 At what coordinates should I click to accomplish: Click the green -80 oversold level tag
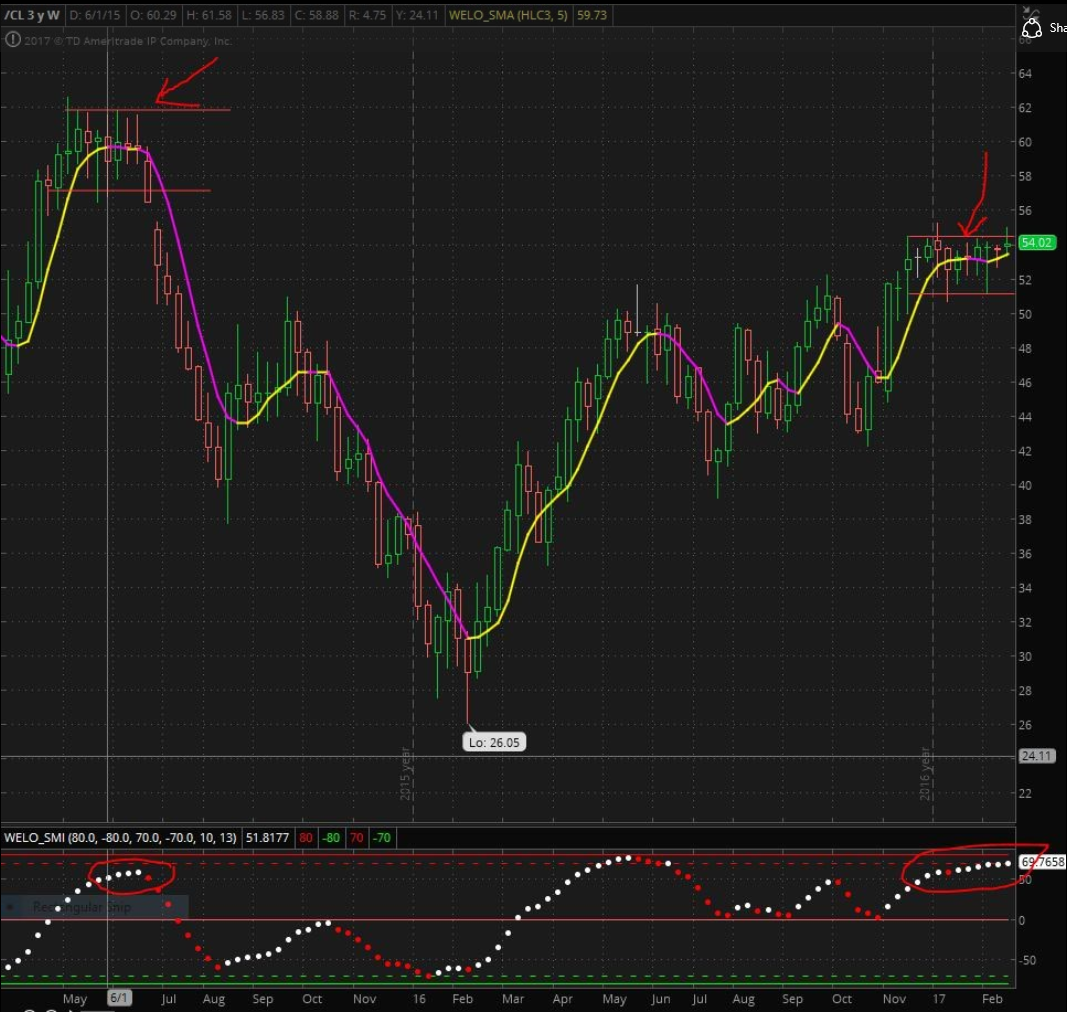pyautogui.click(x=331, y=838)
